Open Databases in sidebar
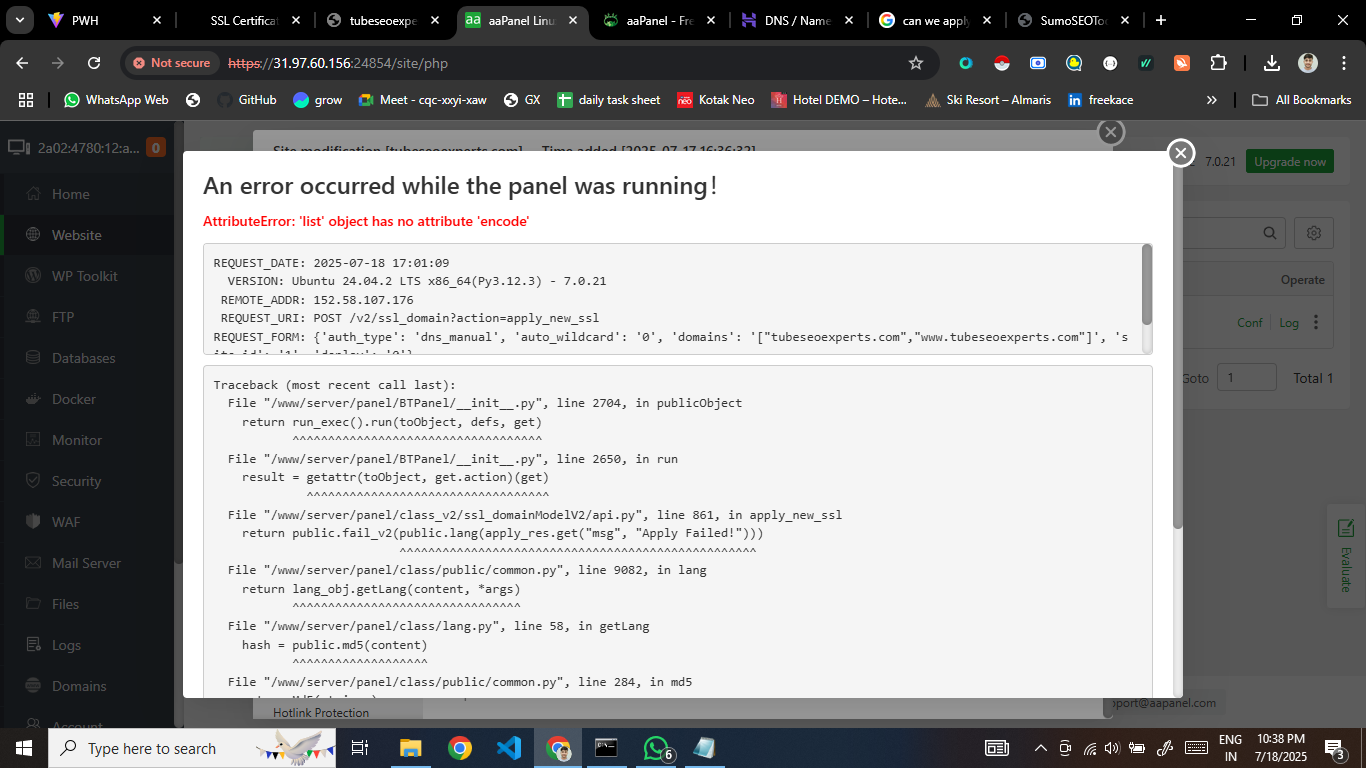The height and width of the screenshot is (768, 1366). (83, 358)
